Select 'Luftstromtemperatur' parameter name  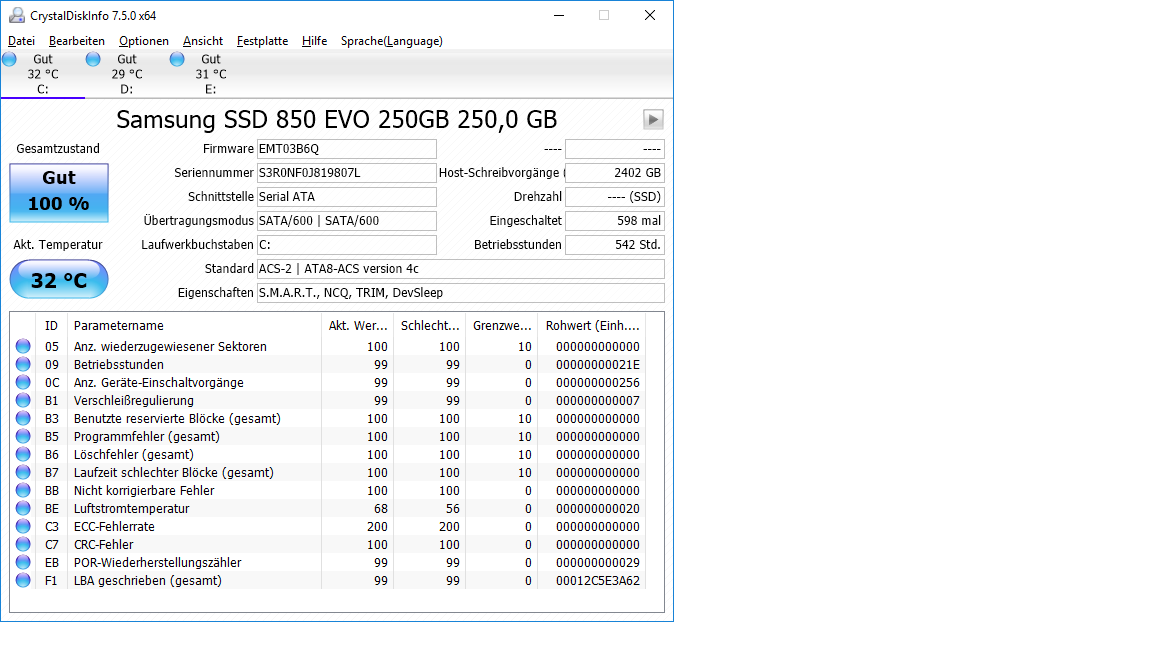point(132,508)
